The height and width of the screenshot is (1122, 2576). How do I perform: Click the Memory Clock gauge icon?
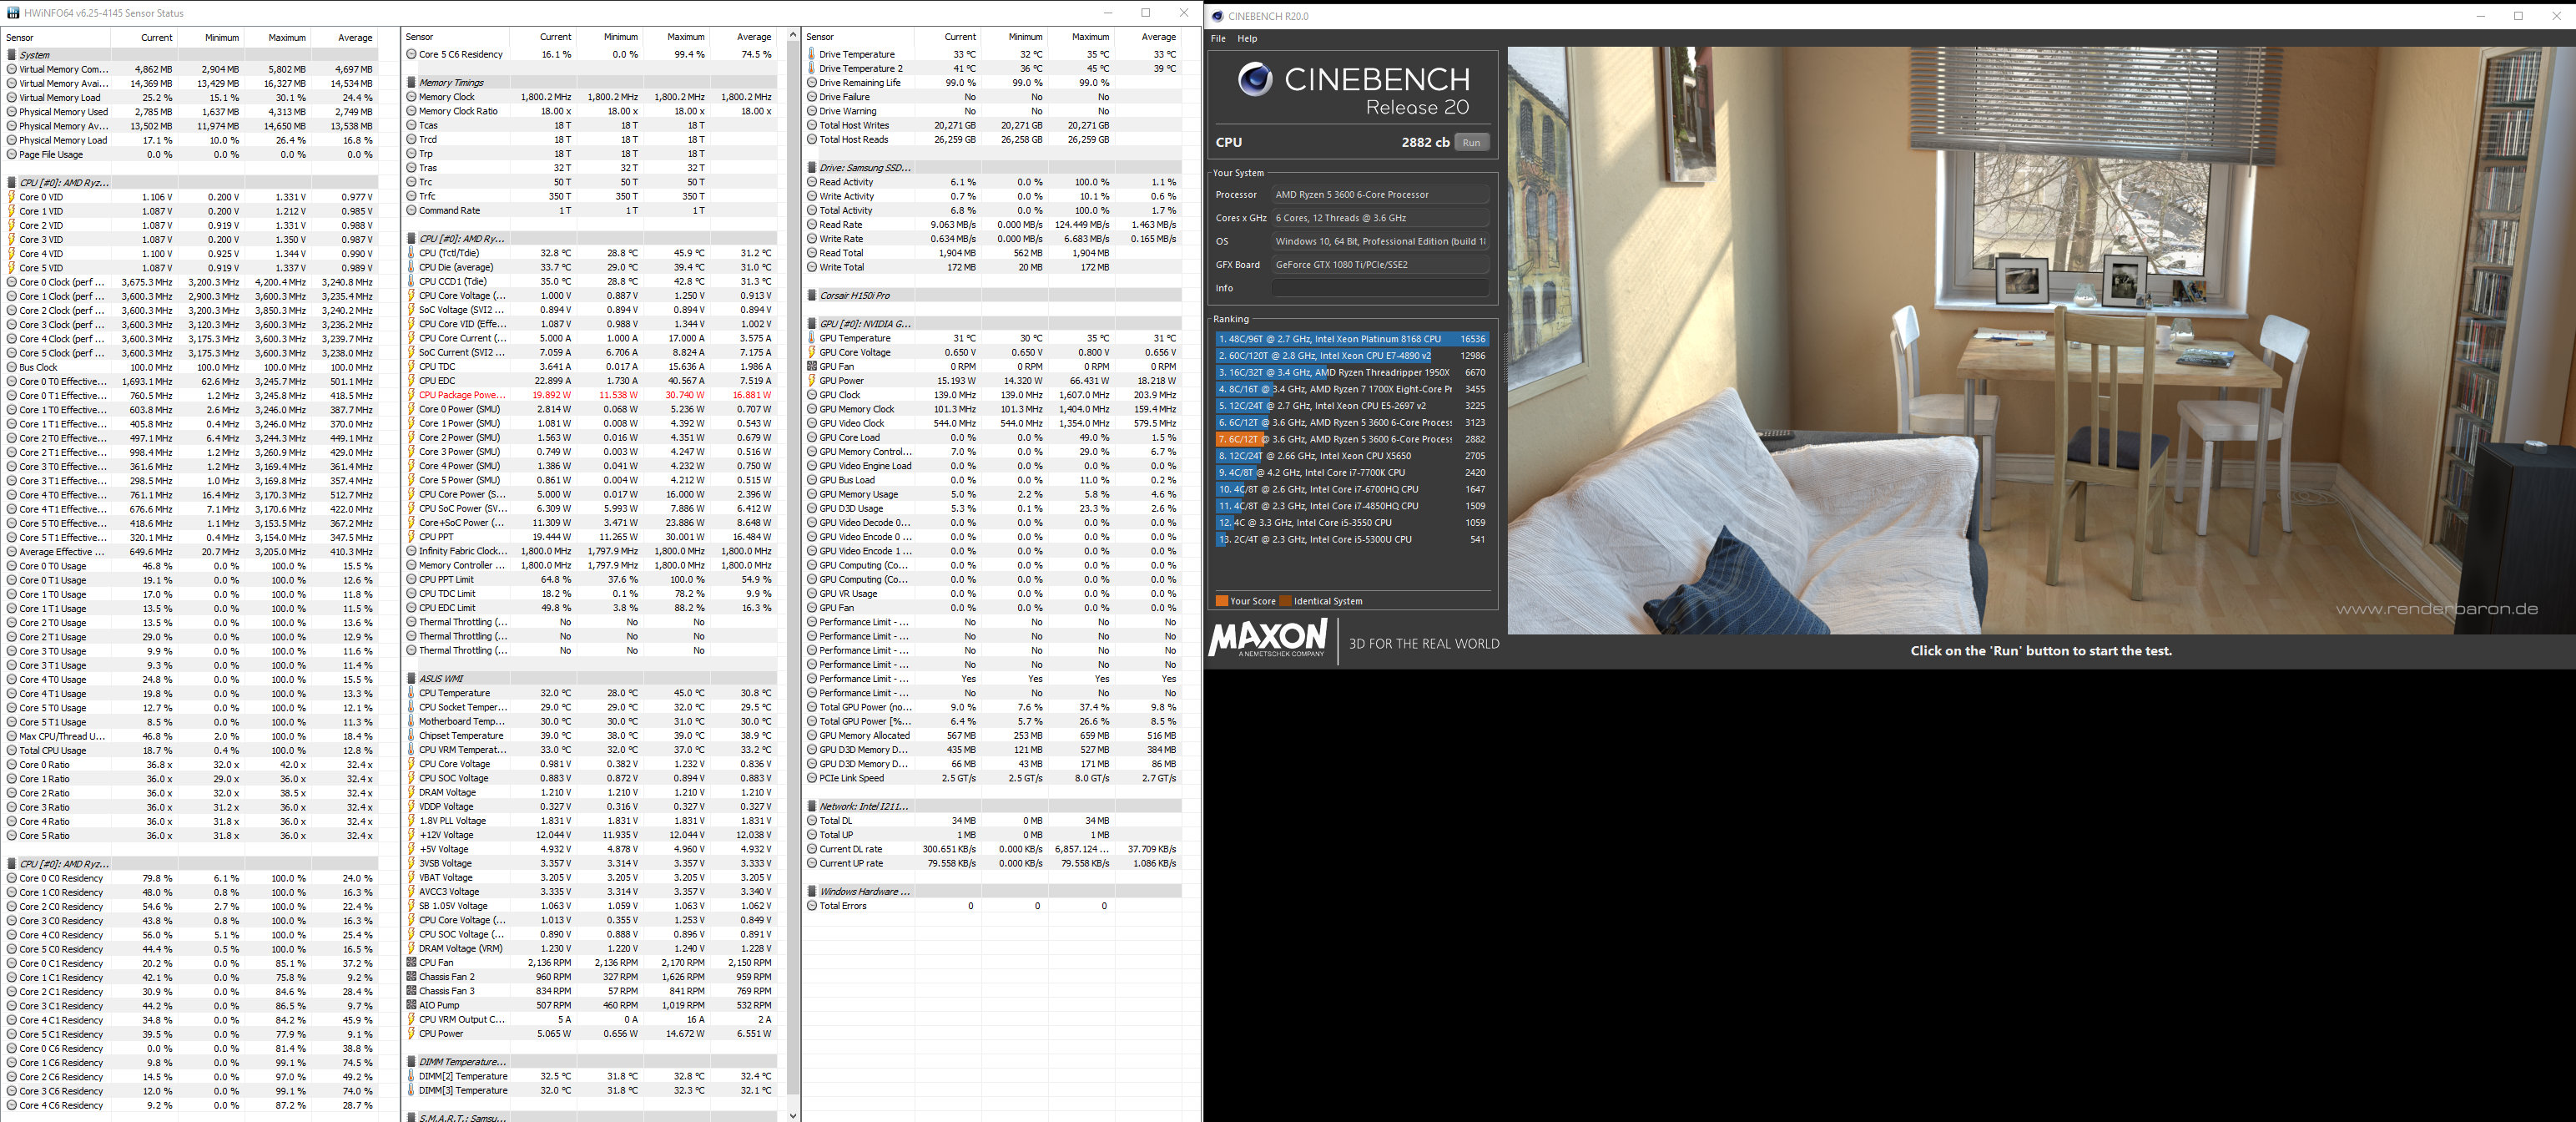click(412, 97)
